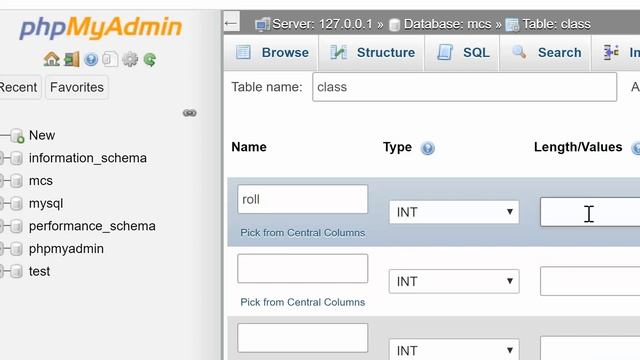Click Pick from Central Columns in second row
The width and height of the screenshot is (640, 360).
(302, 302)
